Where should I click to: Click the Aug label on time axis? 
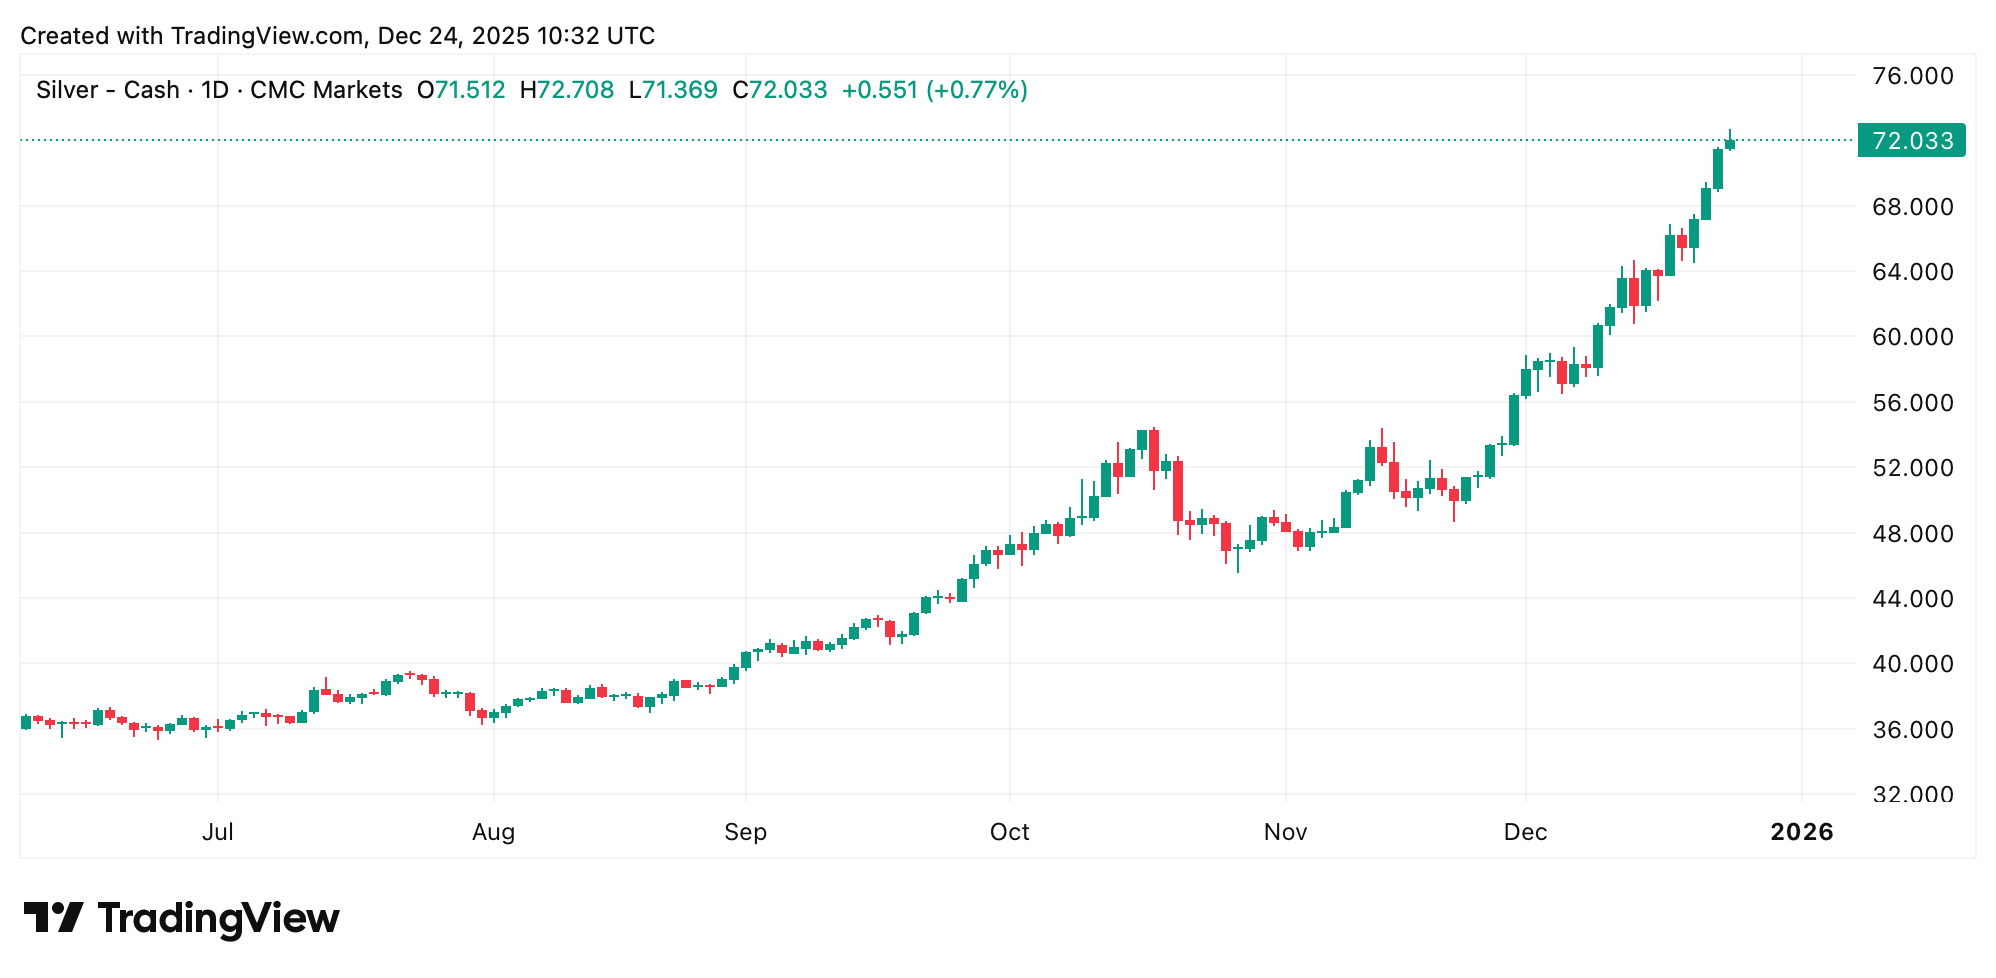click(x=494, y=832)
